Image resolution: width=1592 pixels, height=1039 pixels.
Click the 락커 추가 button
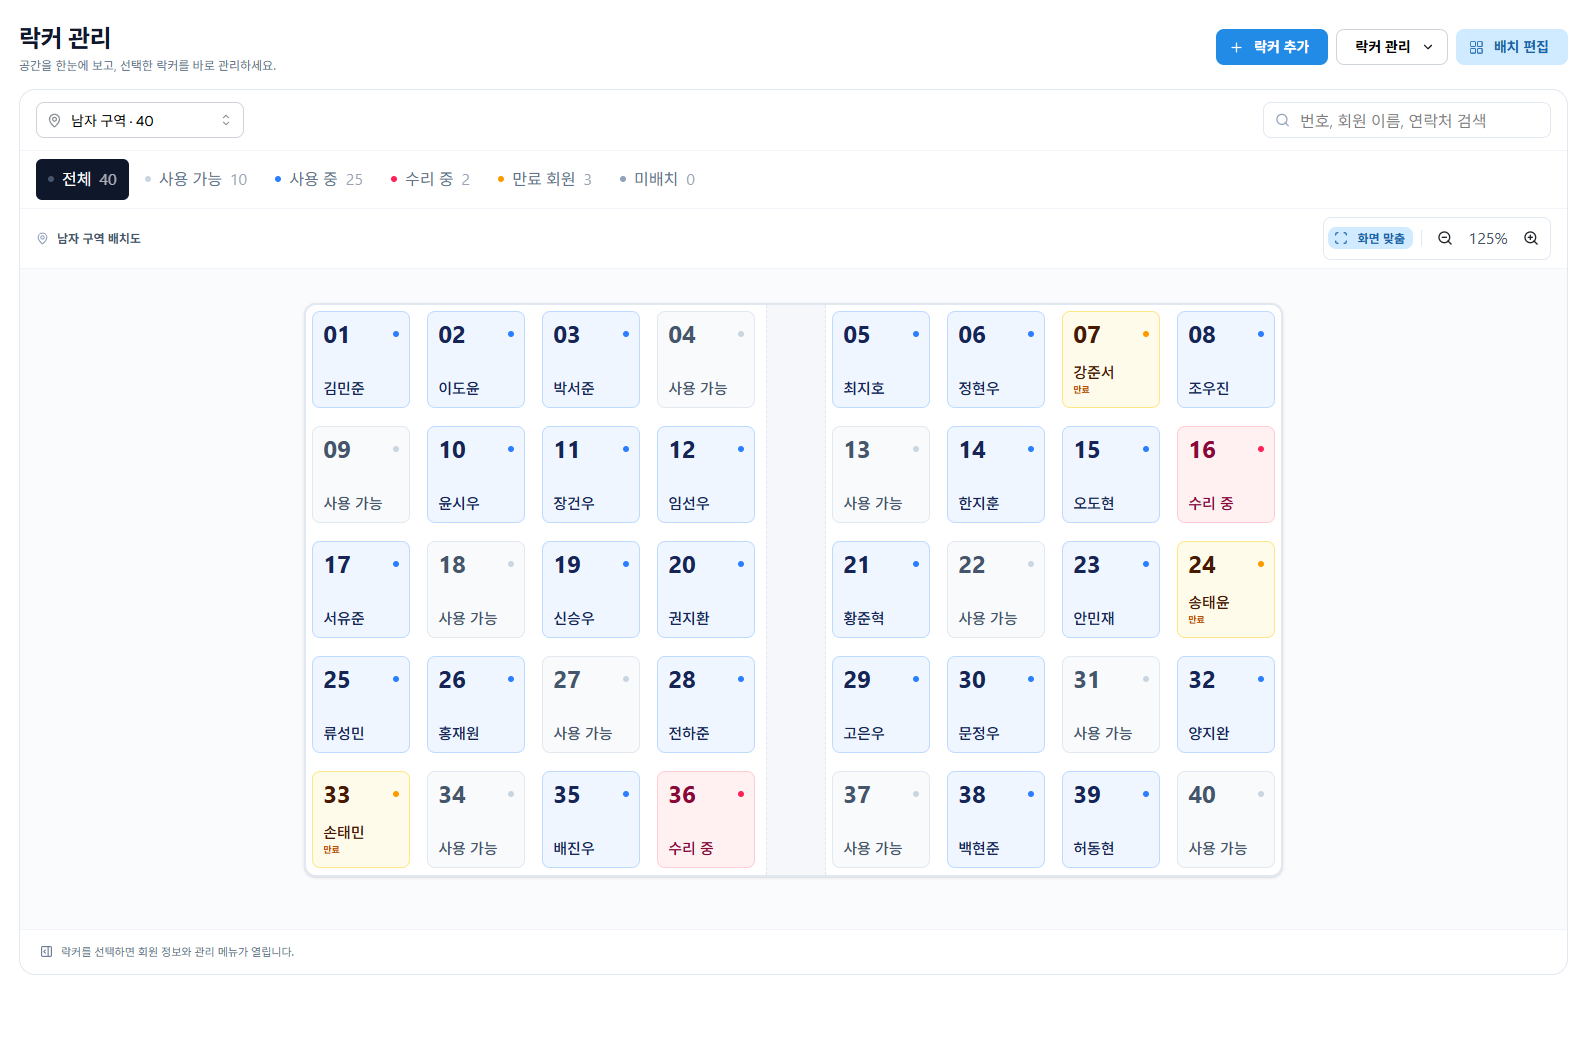(1271, 47)
